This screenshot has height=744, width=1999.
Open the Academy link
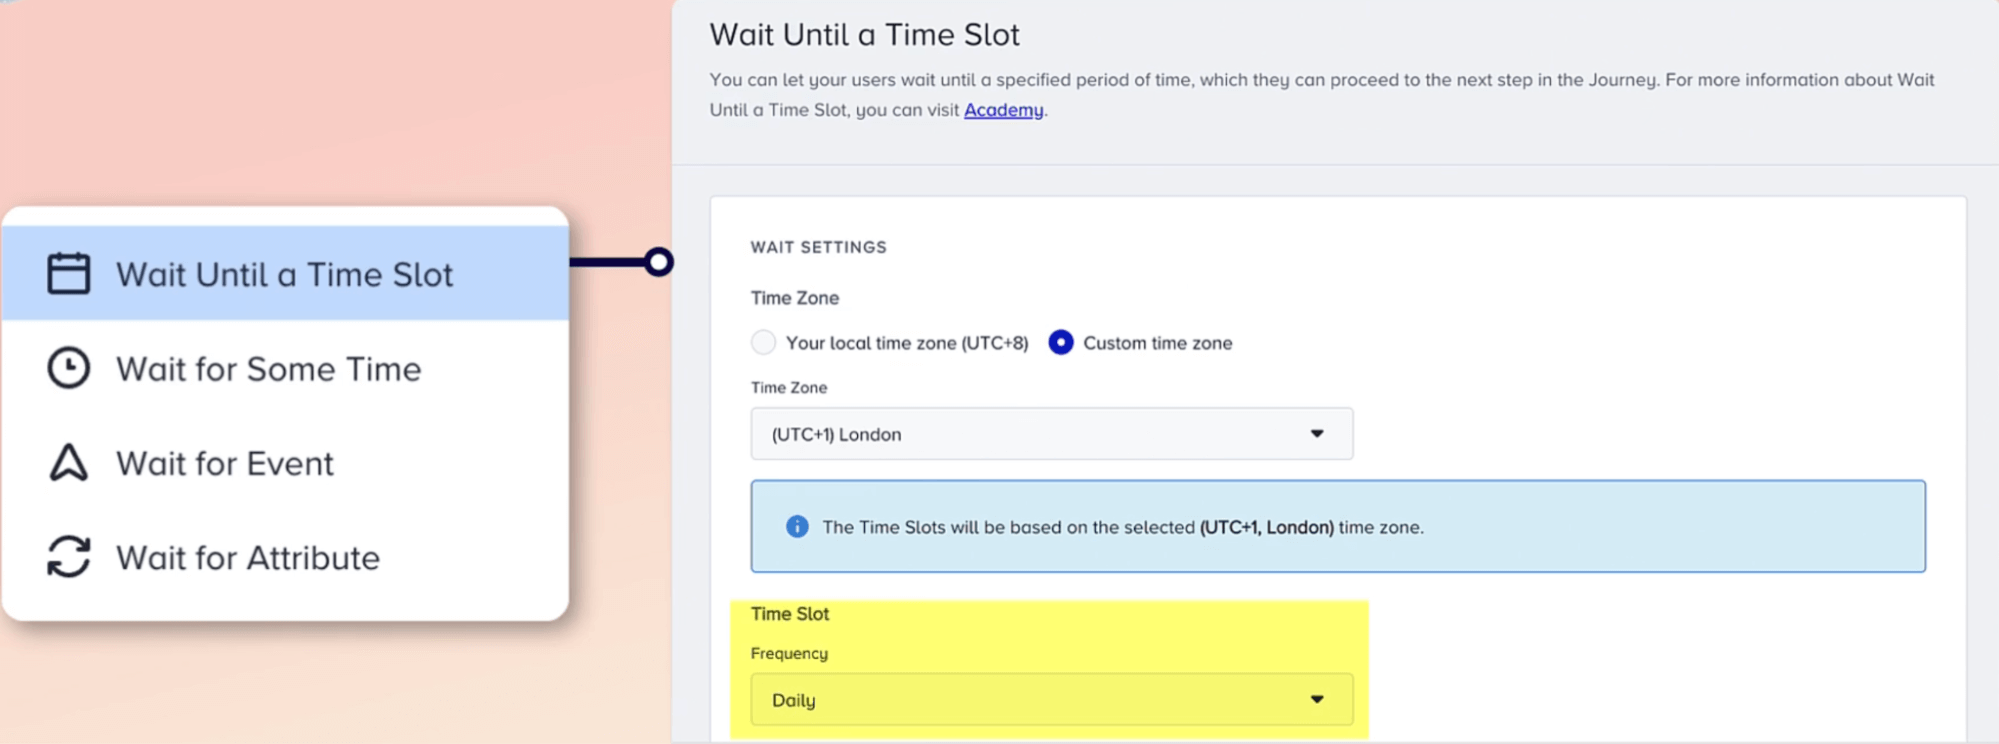coord(1003,110)
